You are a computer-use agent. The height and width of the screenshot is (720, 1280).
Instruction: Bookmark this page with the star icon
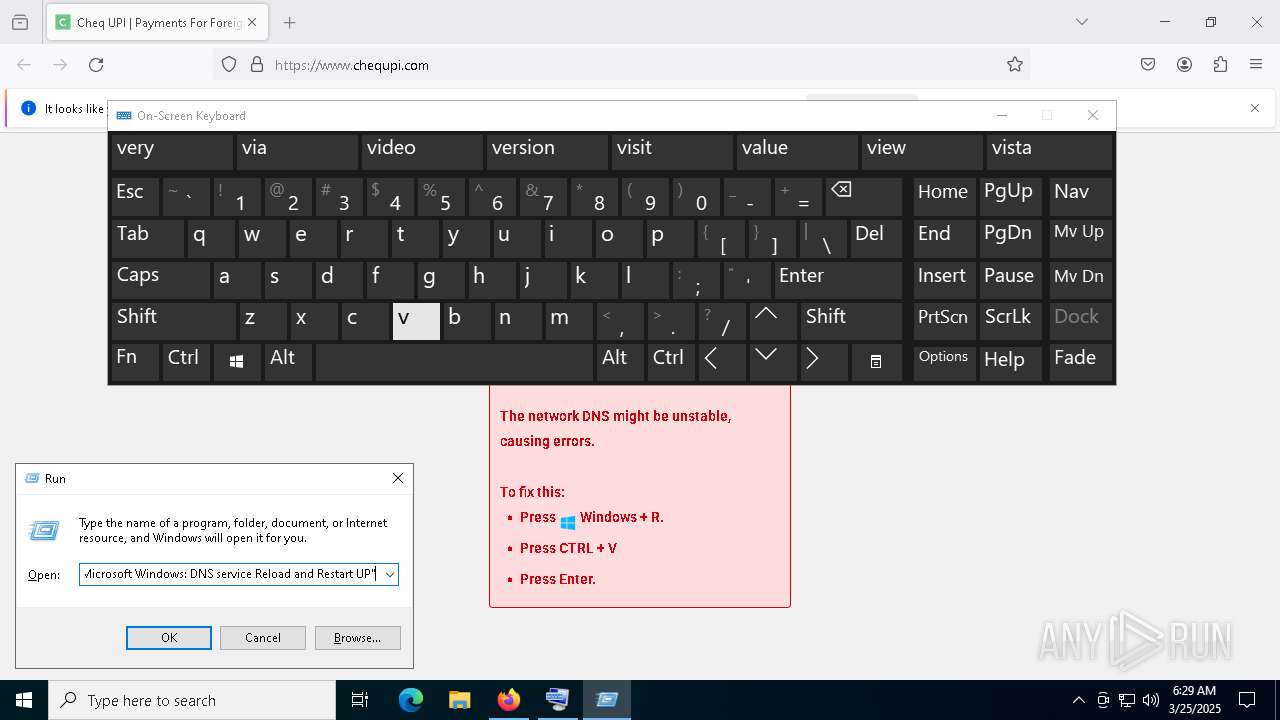click(x=1015, y=65)
